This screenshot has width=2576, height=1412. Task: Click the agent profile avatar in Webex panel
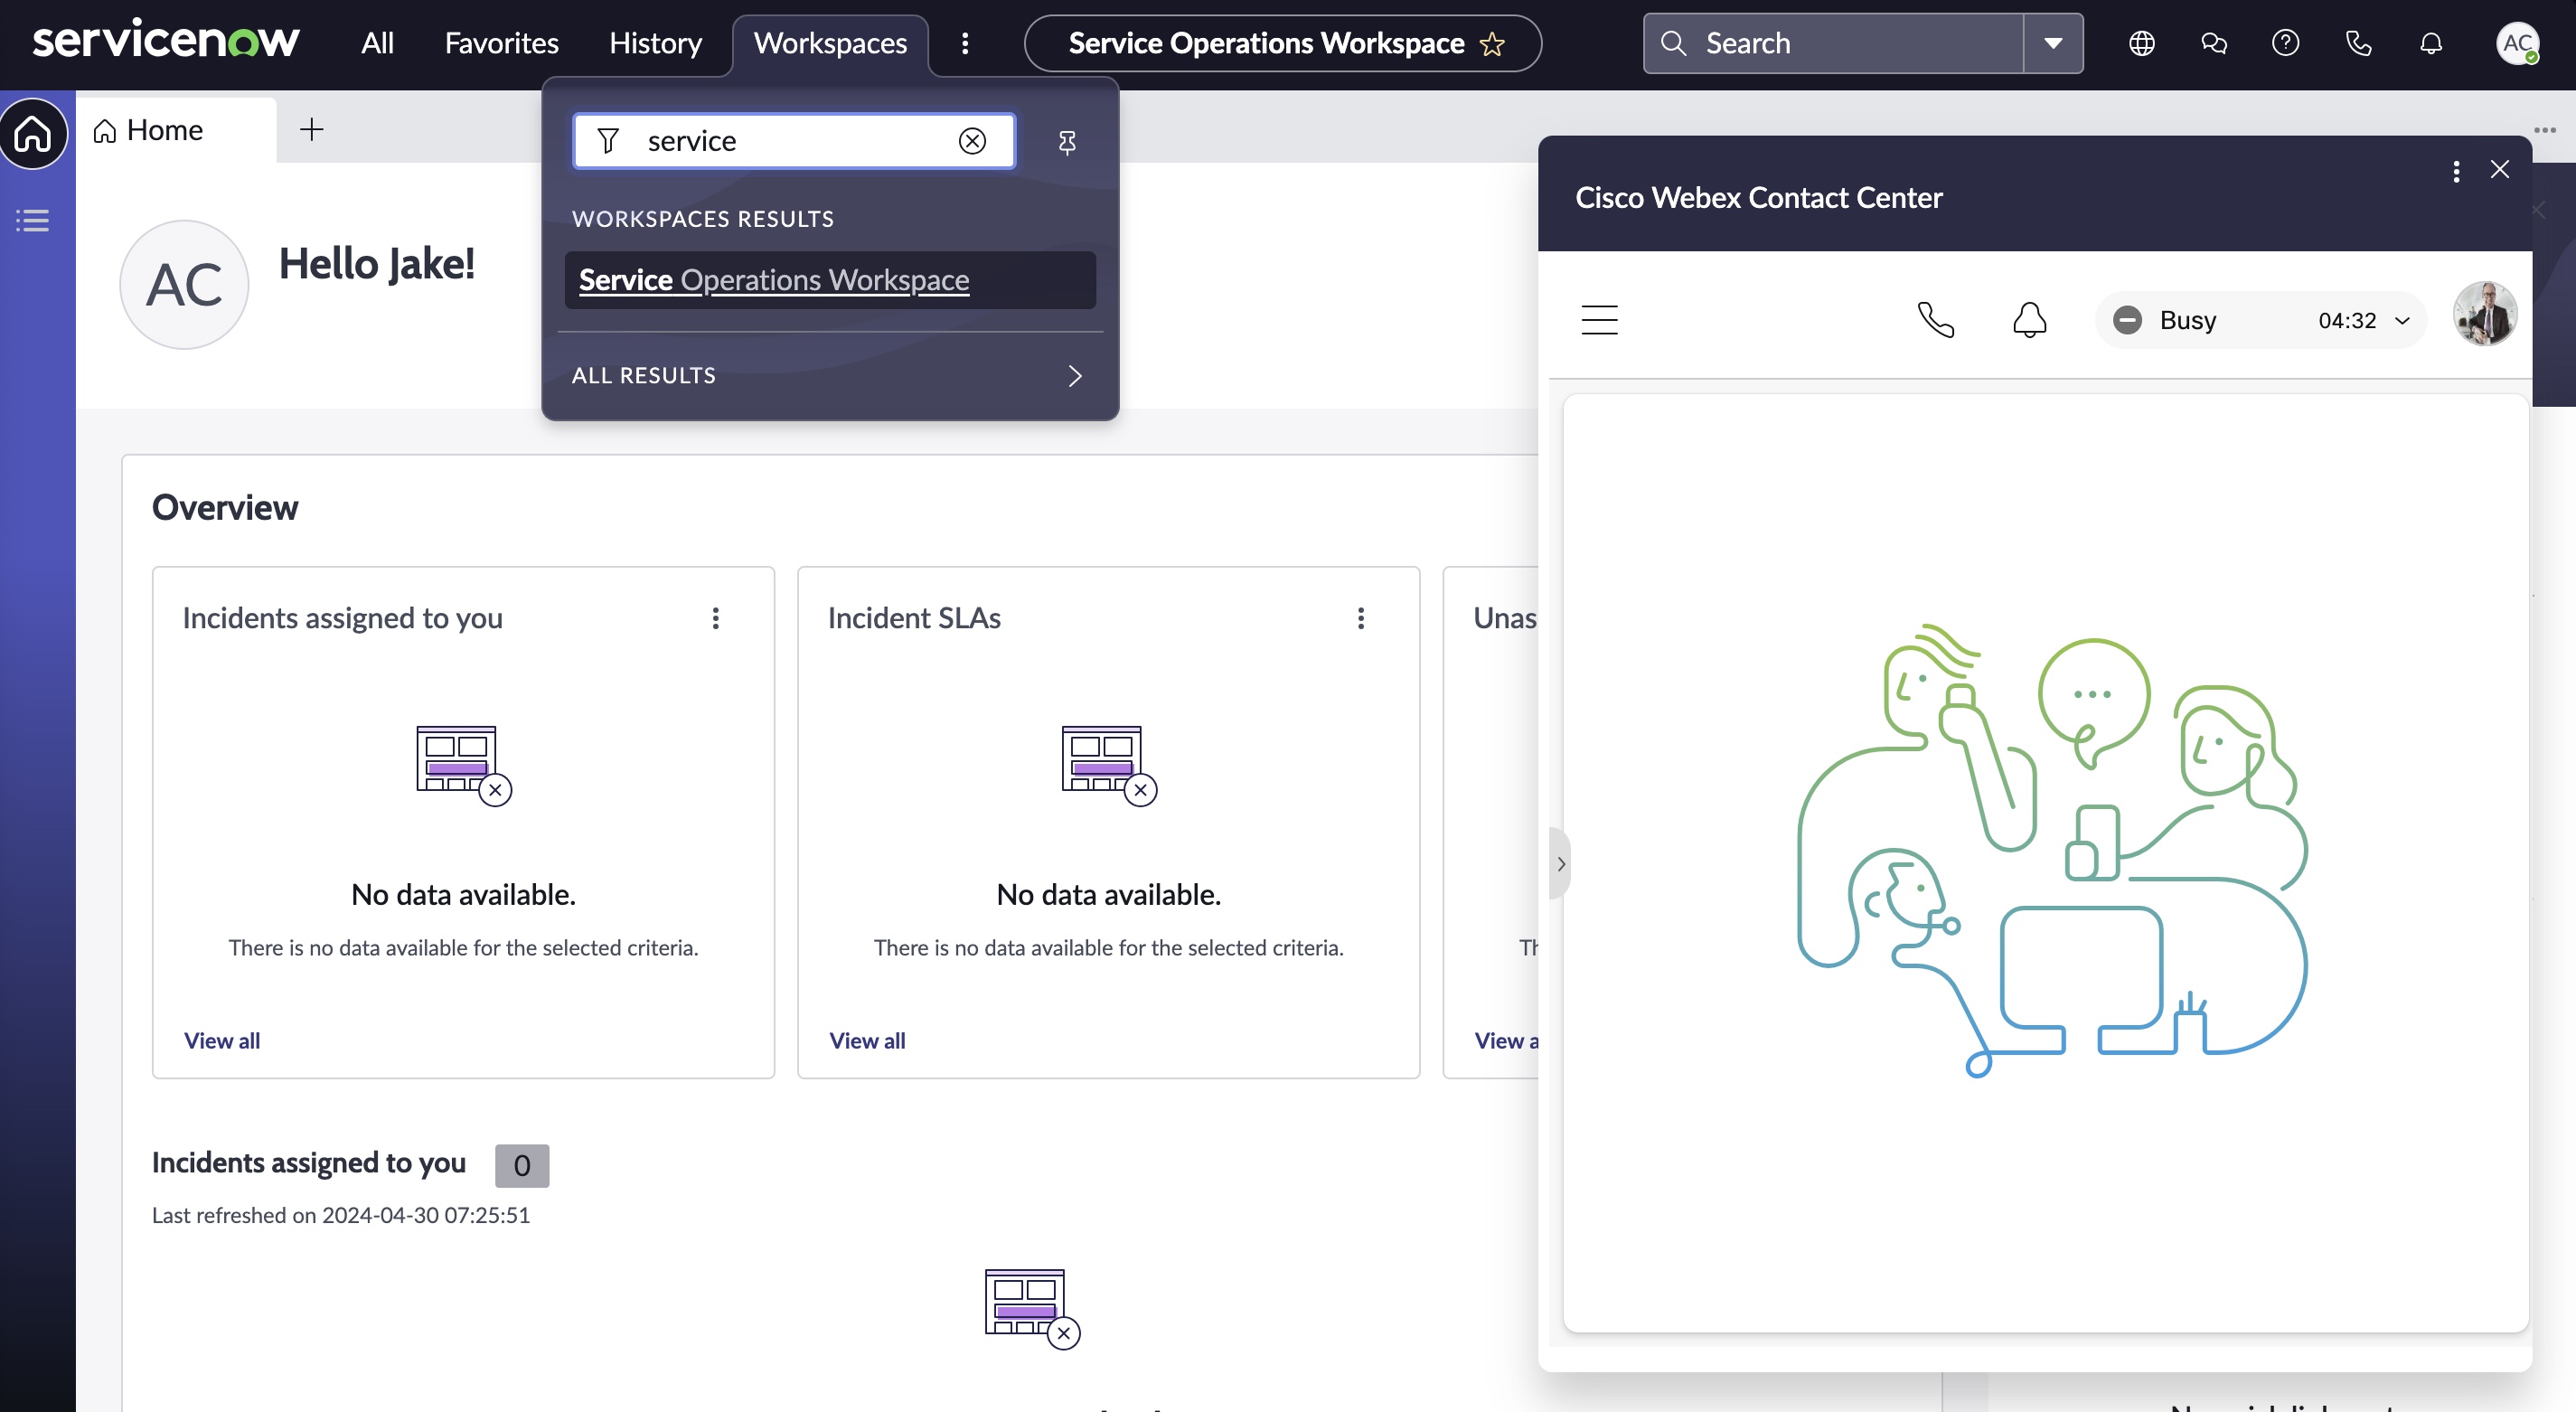(2486, 318)
